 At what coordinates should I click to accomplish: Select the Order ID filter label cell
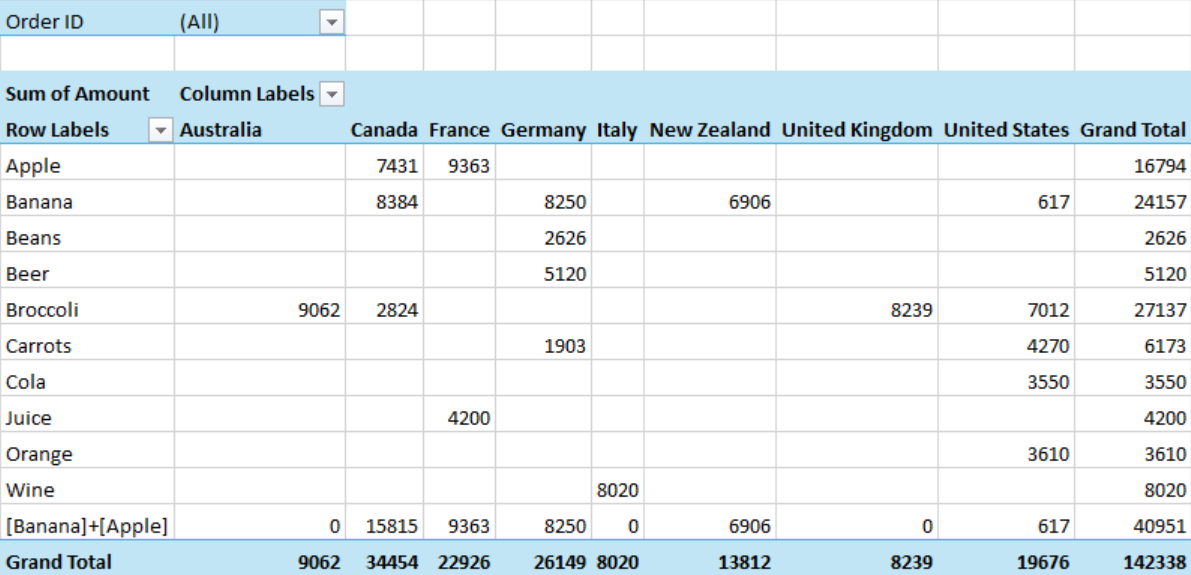click(45, 22)
